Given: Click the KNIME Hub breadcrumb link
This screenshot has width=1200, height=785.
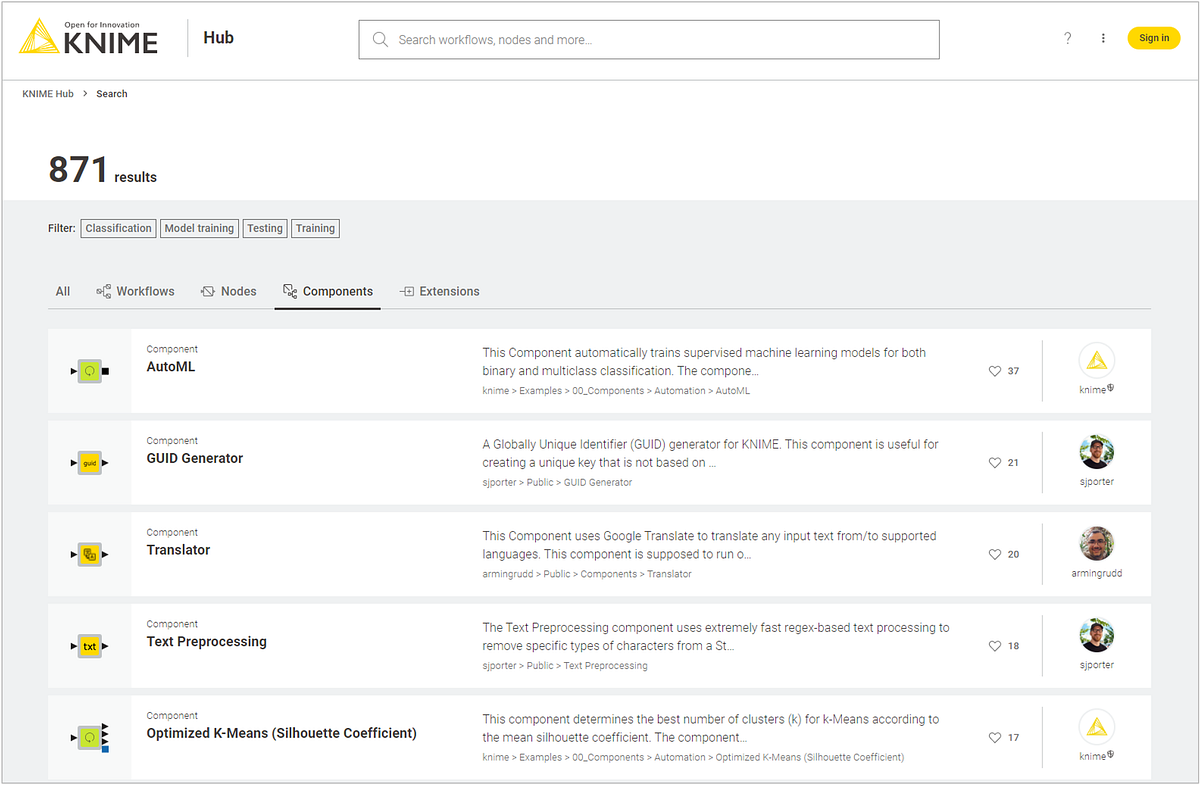Looking at the screenshot, I should coord(48,93).
